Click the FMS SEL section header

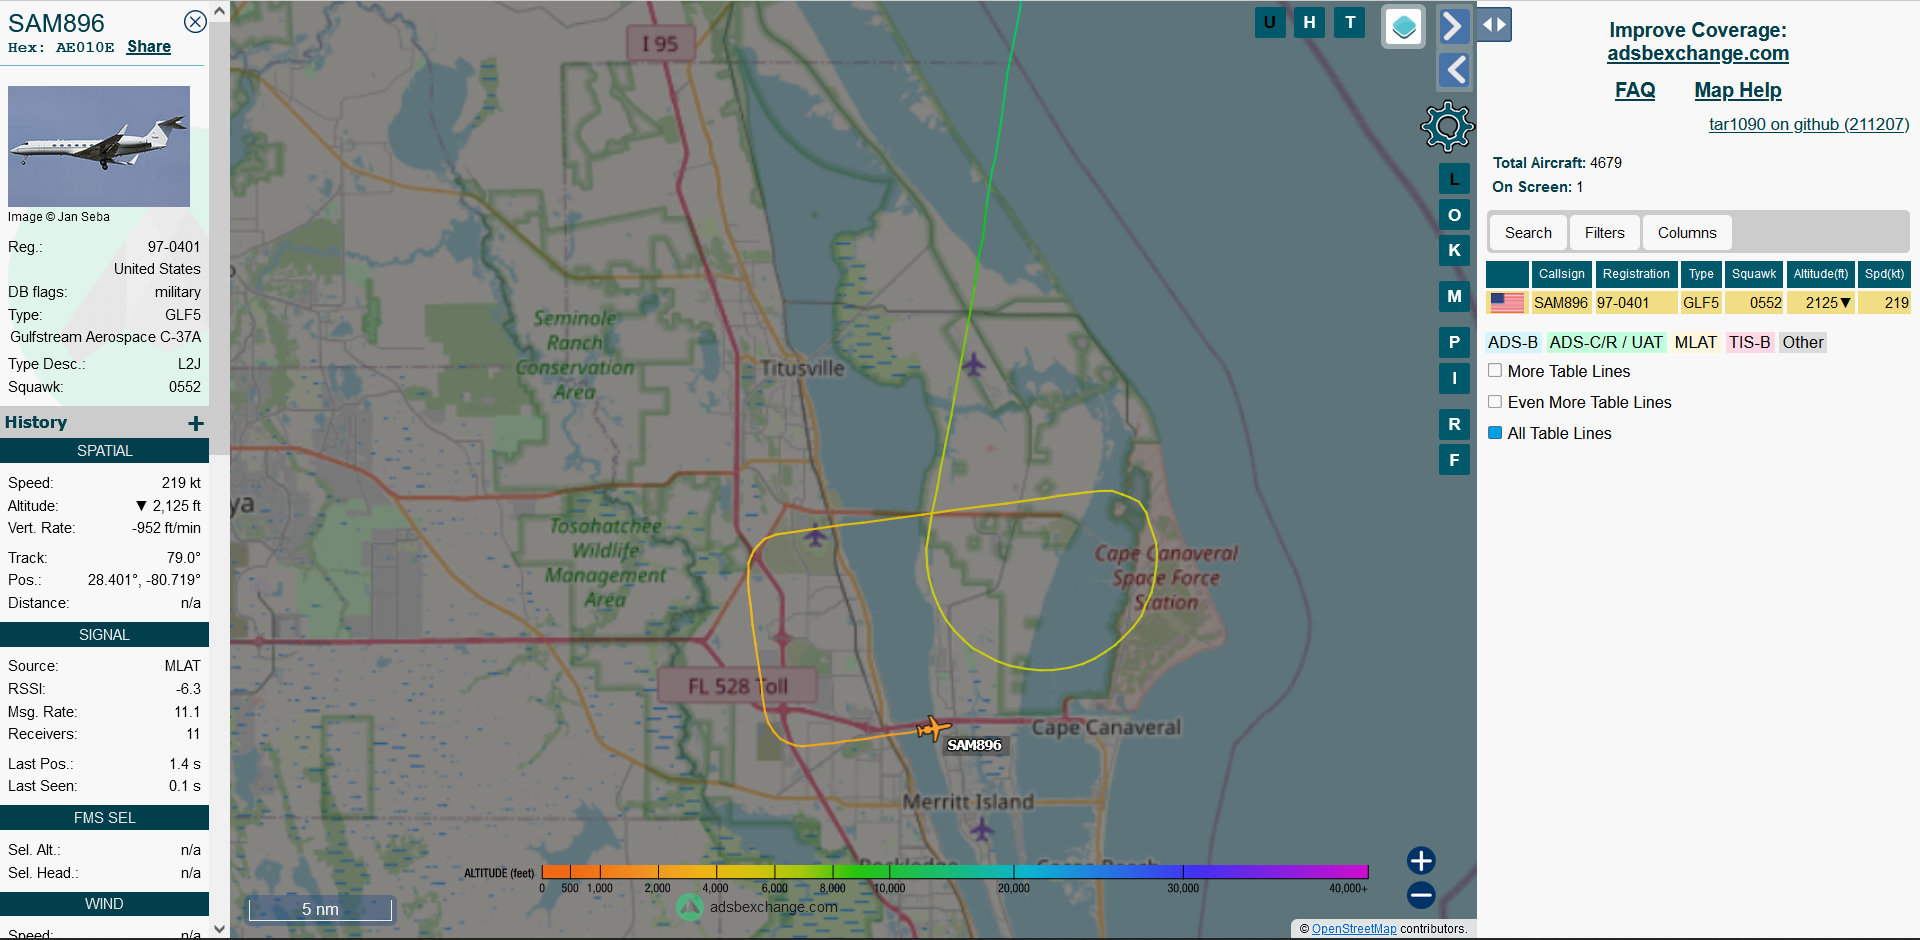click(x=104, y=818)
